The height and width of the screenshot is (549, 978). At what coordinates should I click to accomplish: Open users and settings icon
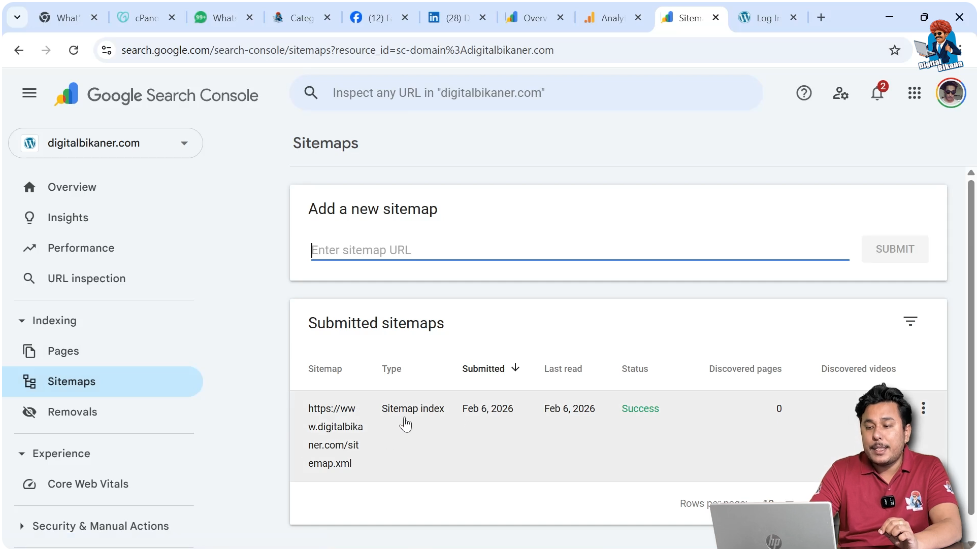(x=840, y=93)
